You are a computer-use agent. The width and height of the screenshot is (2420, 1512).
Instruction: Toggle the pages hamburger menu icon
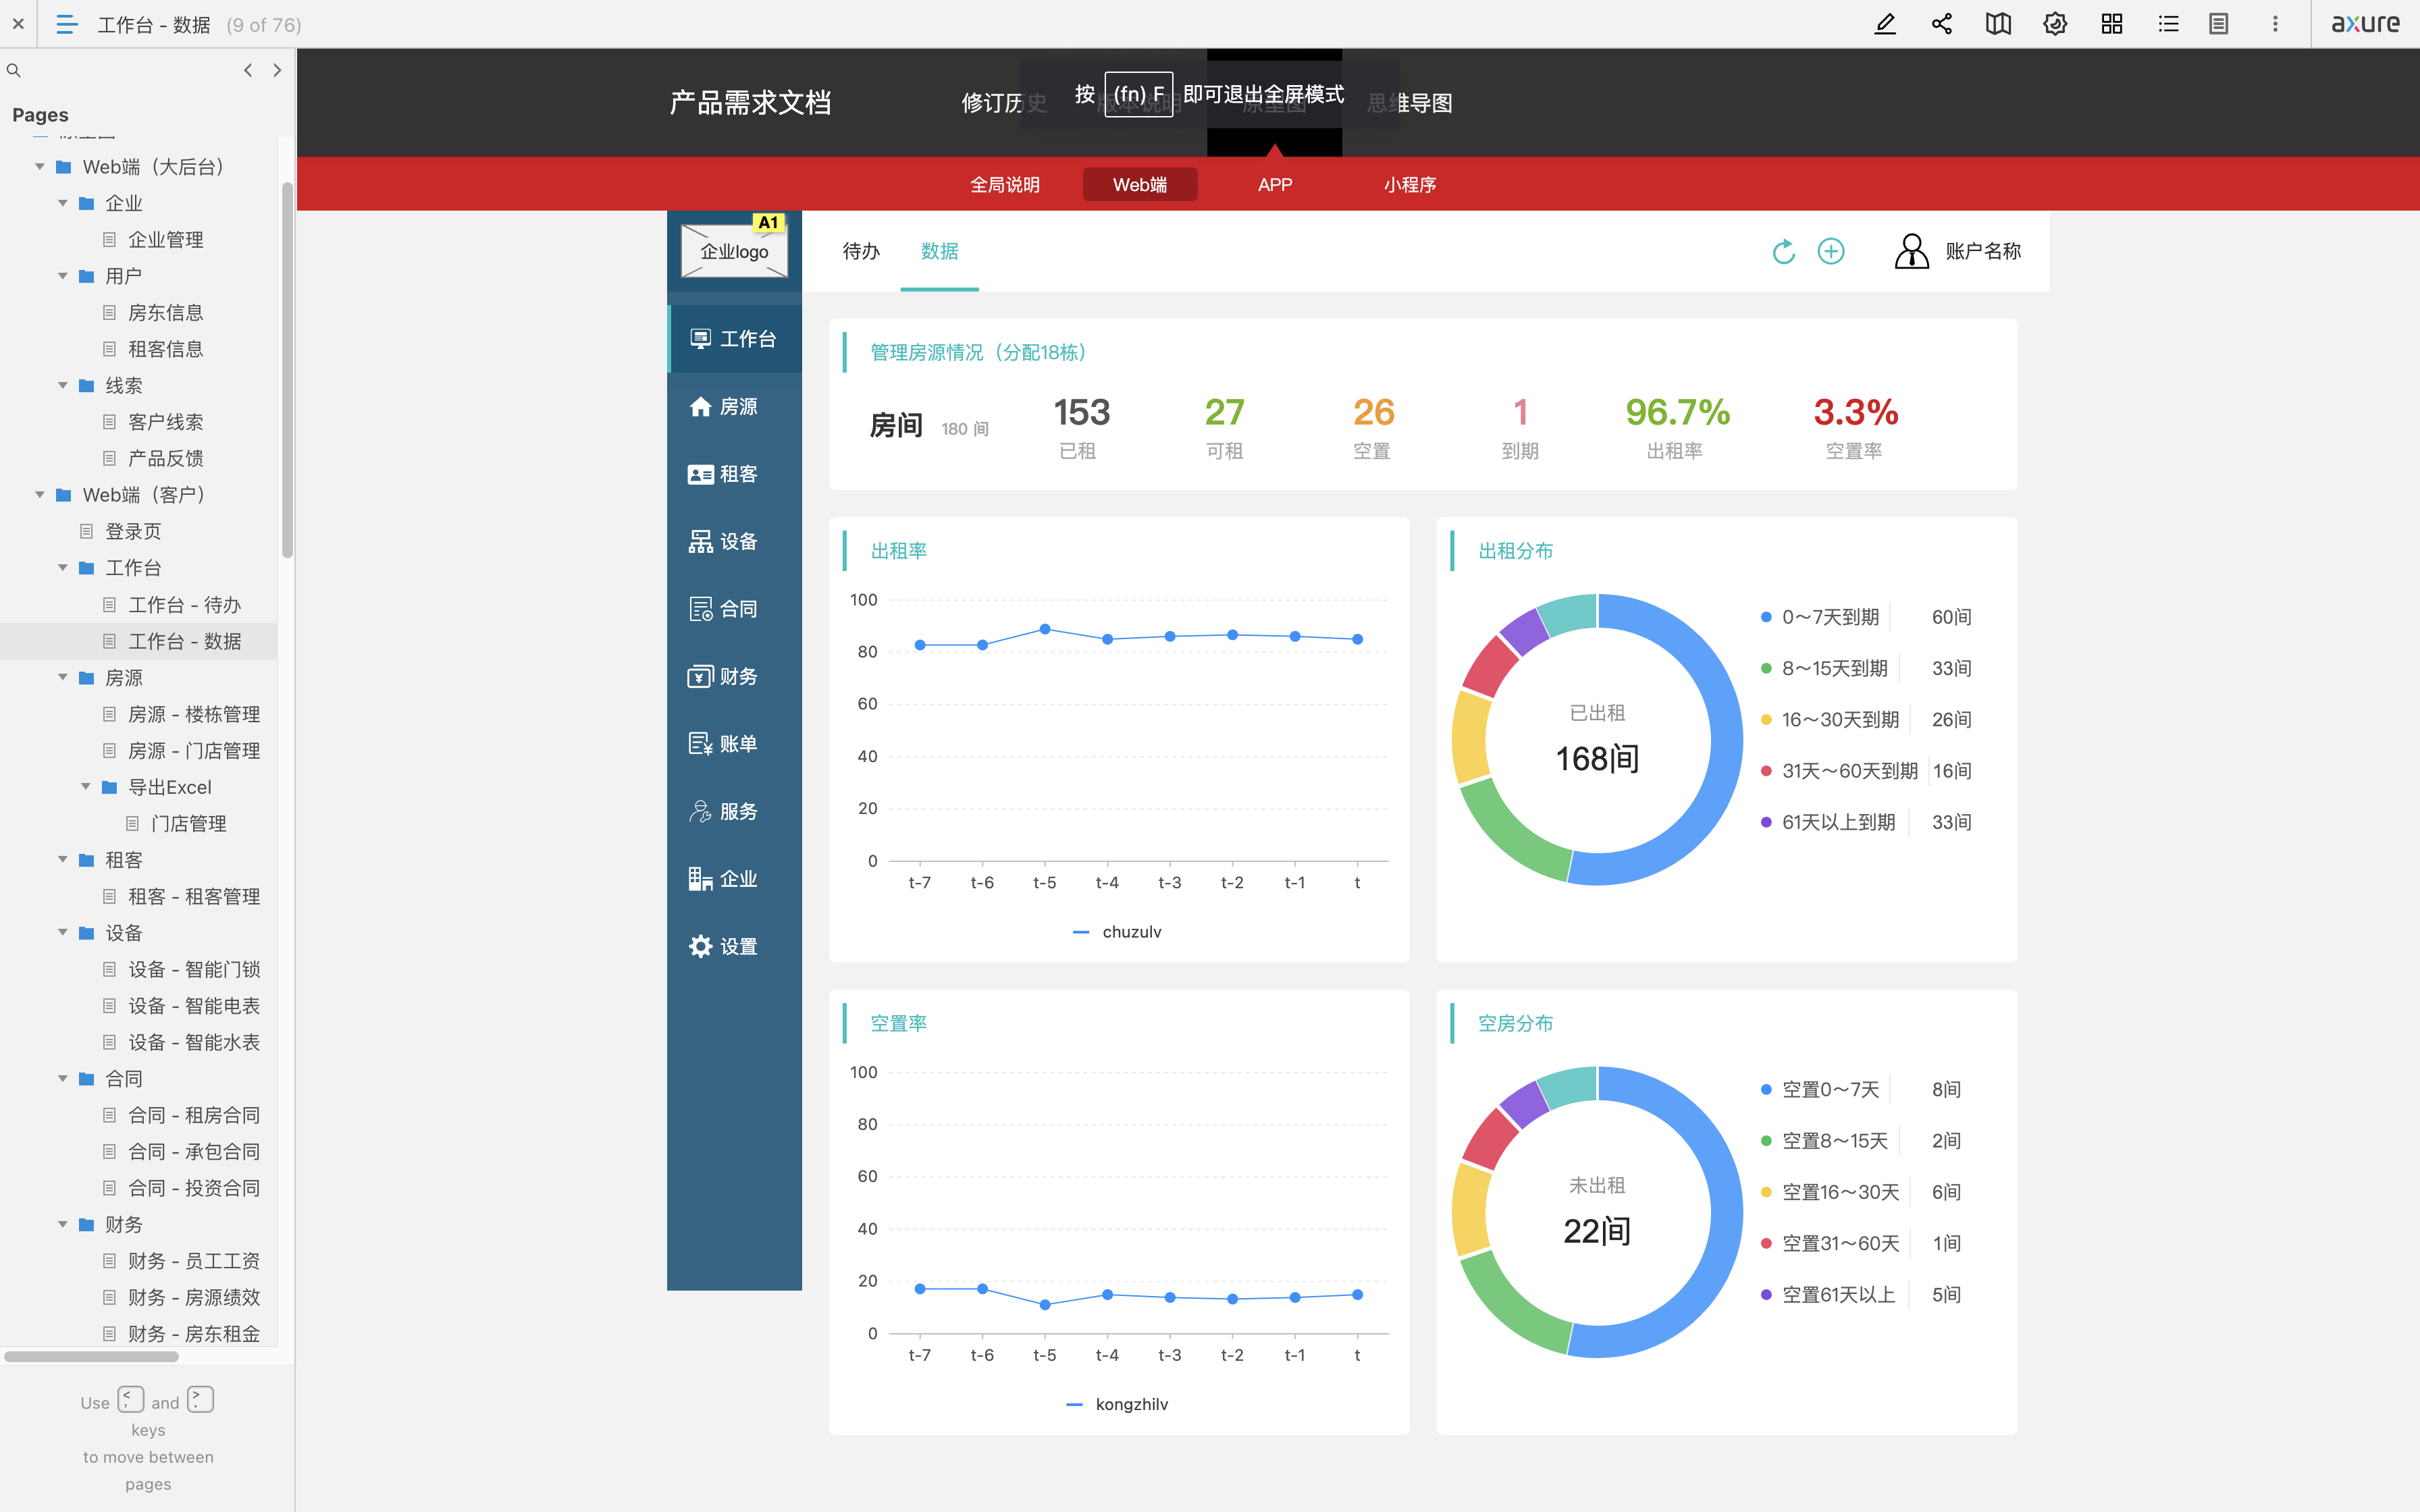pyautogui.click(x=66, y=24)
